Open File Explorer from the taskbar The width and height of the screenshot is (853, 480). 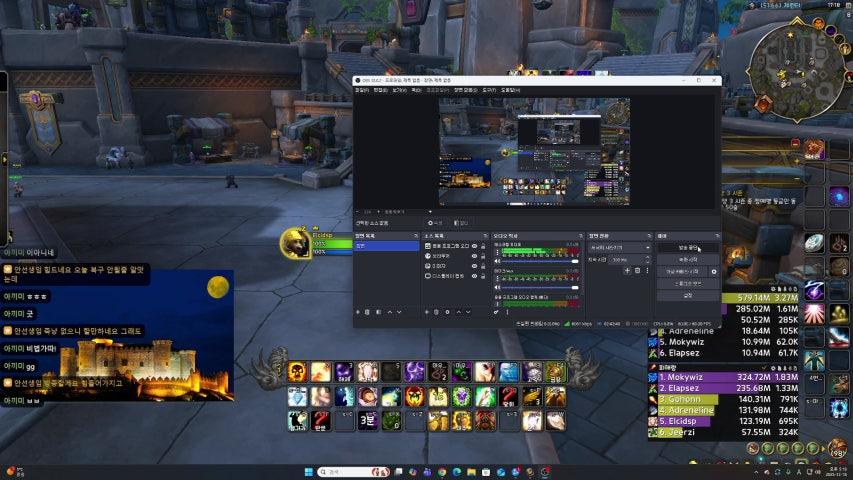click(472, 472)
